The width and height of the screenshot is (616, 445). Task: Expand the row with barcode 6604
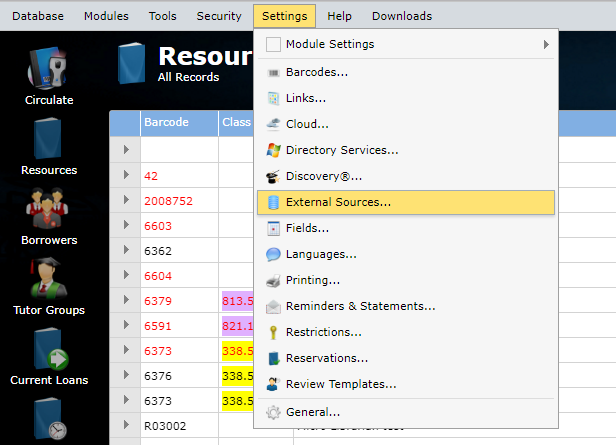coord(126,275)
